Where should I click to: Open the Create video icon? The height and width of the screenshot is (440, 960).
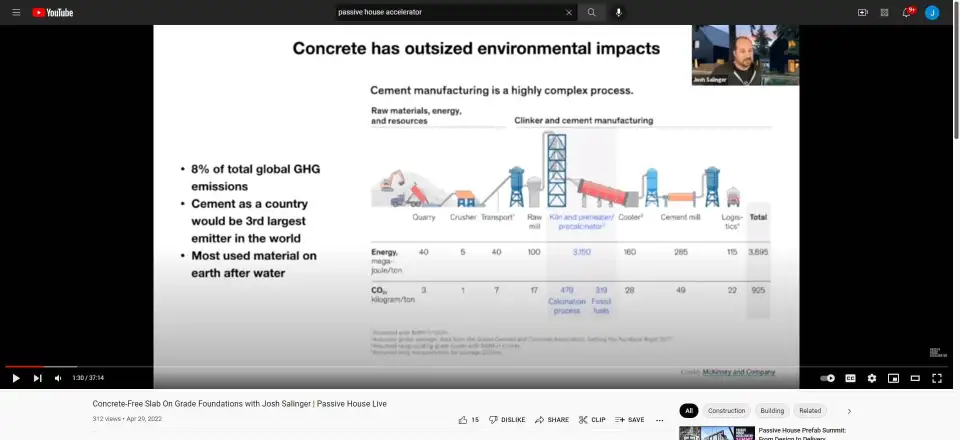862,12
